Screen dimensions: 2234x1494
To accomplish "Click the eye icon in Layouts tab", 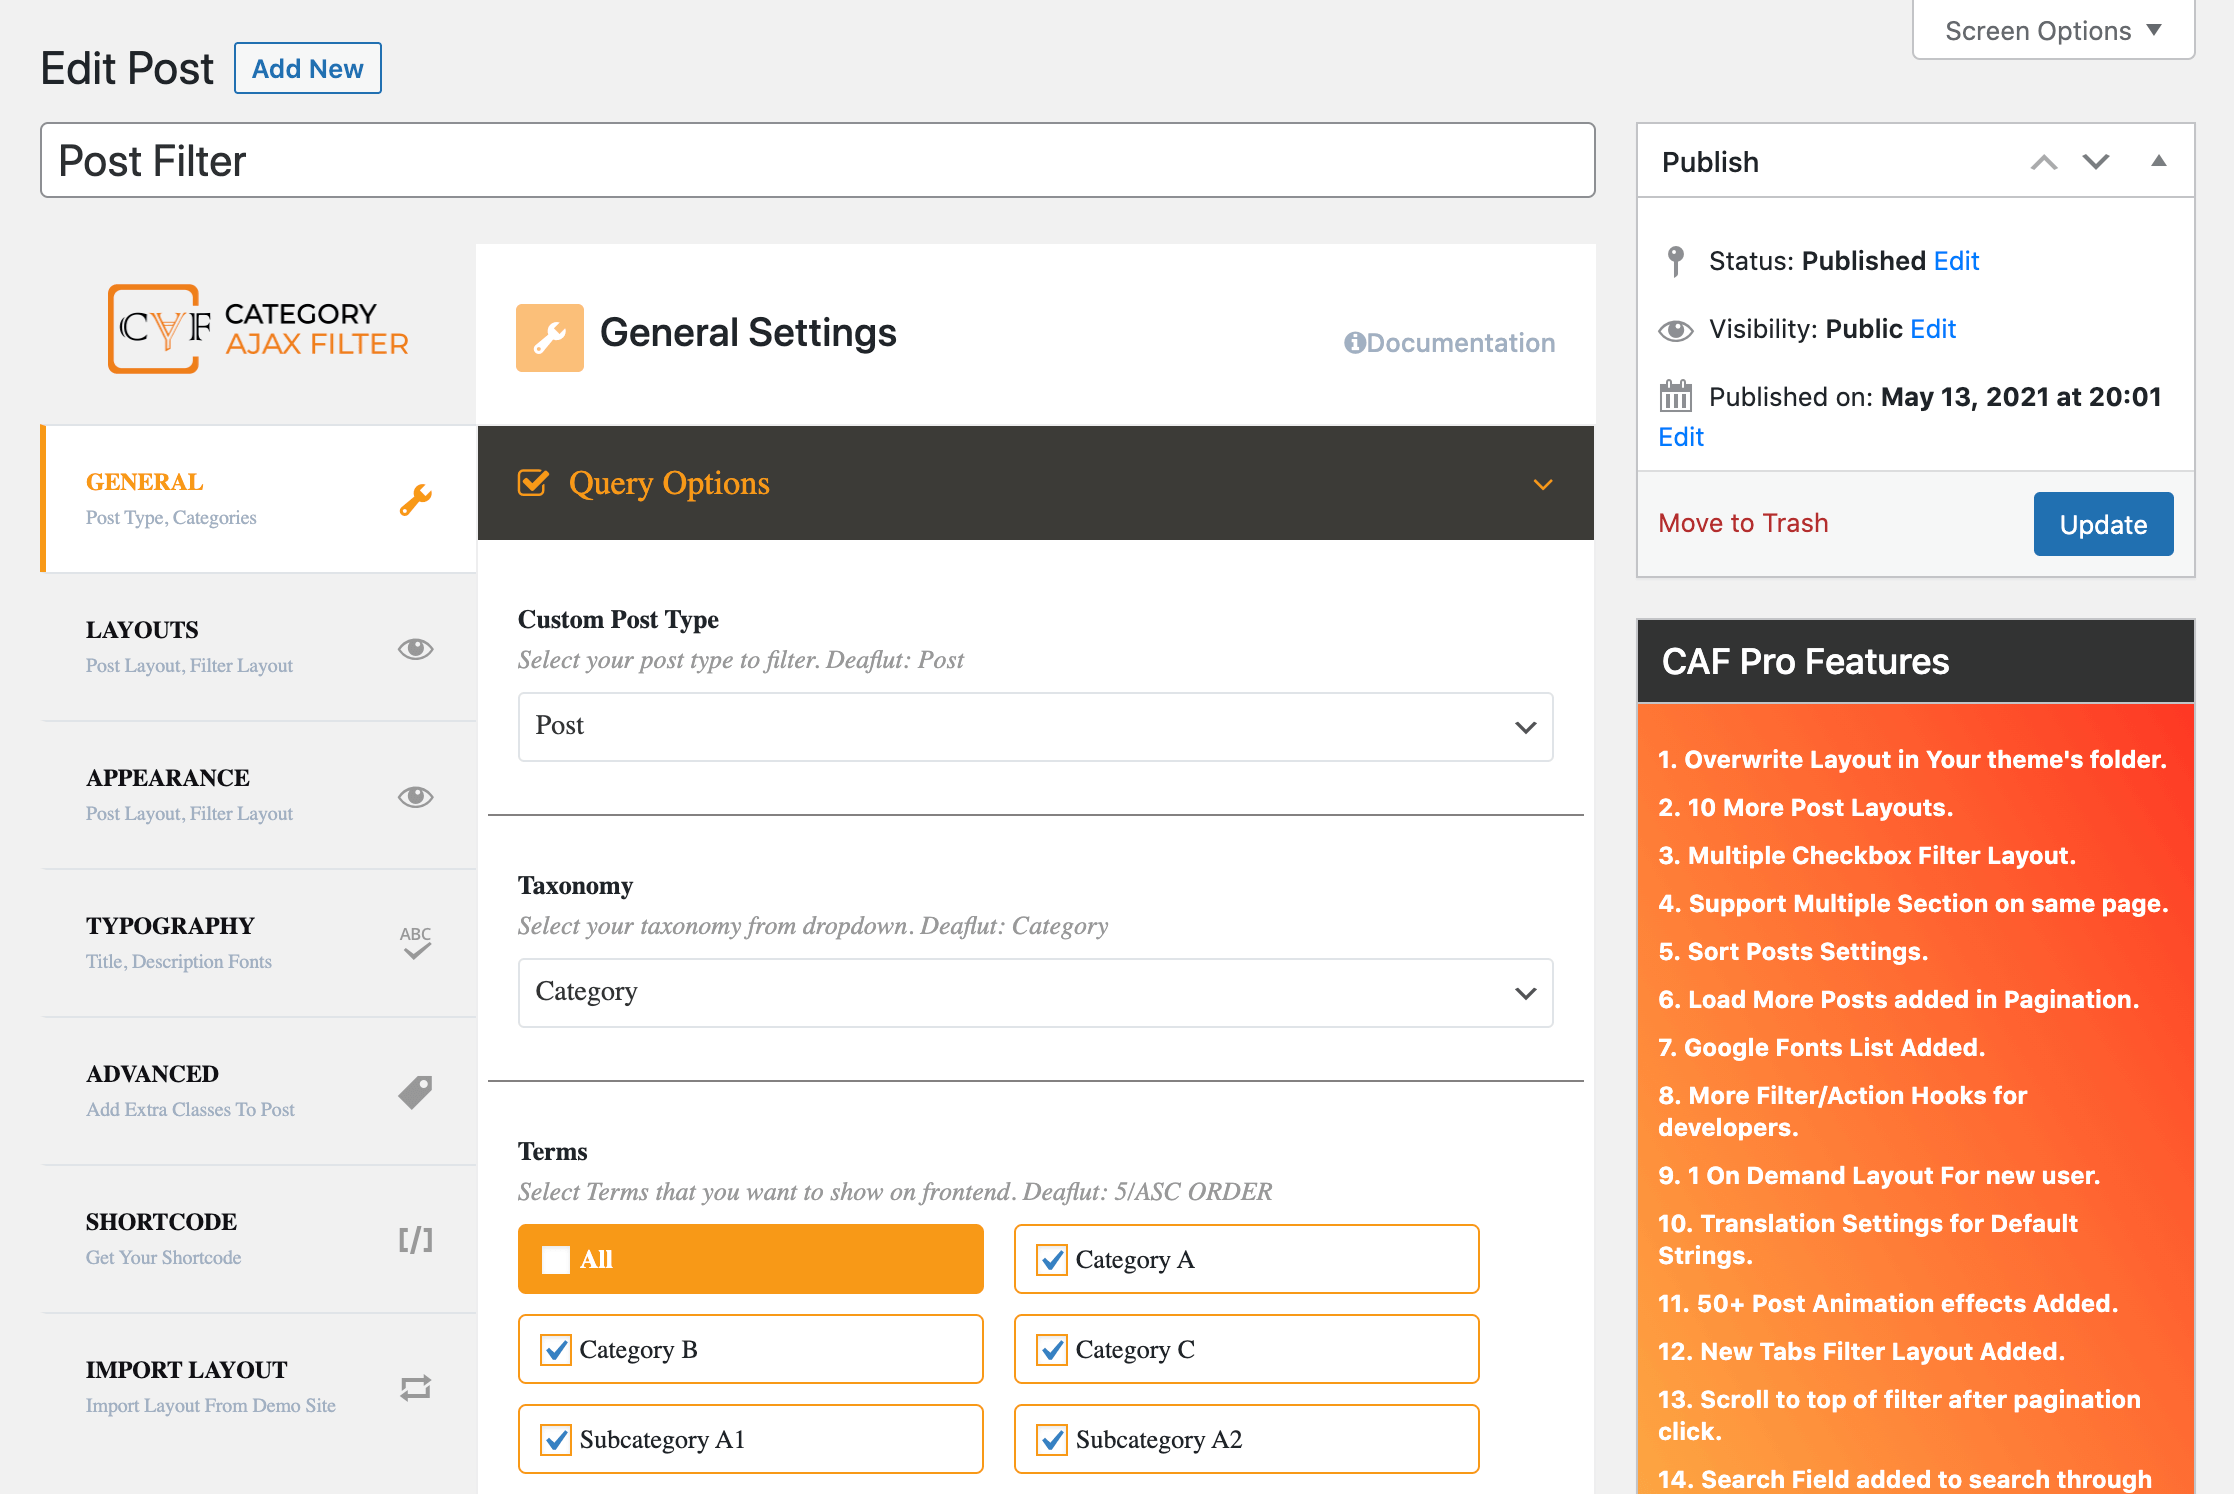I will pyautogui.click(x=415, y=648).
